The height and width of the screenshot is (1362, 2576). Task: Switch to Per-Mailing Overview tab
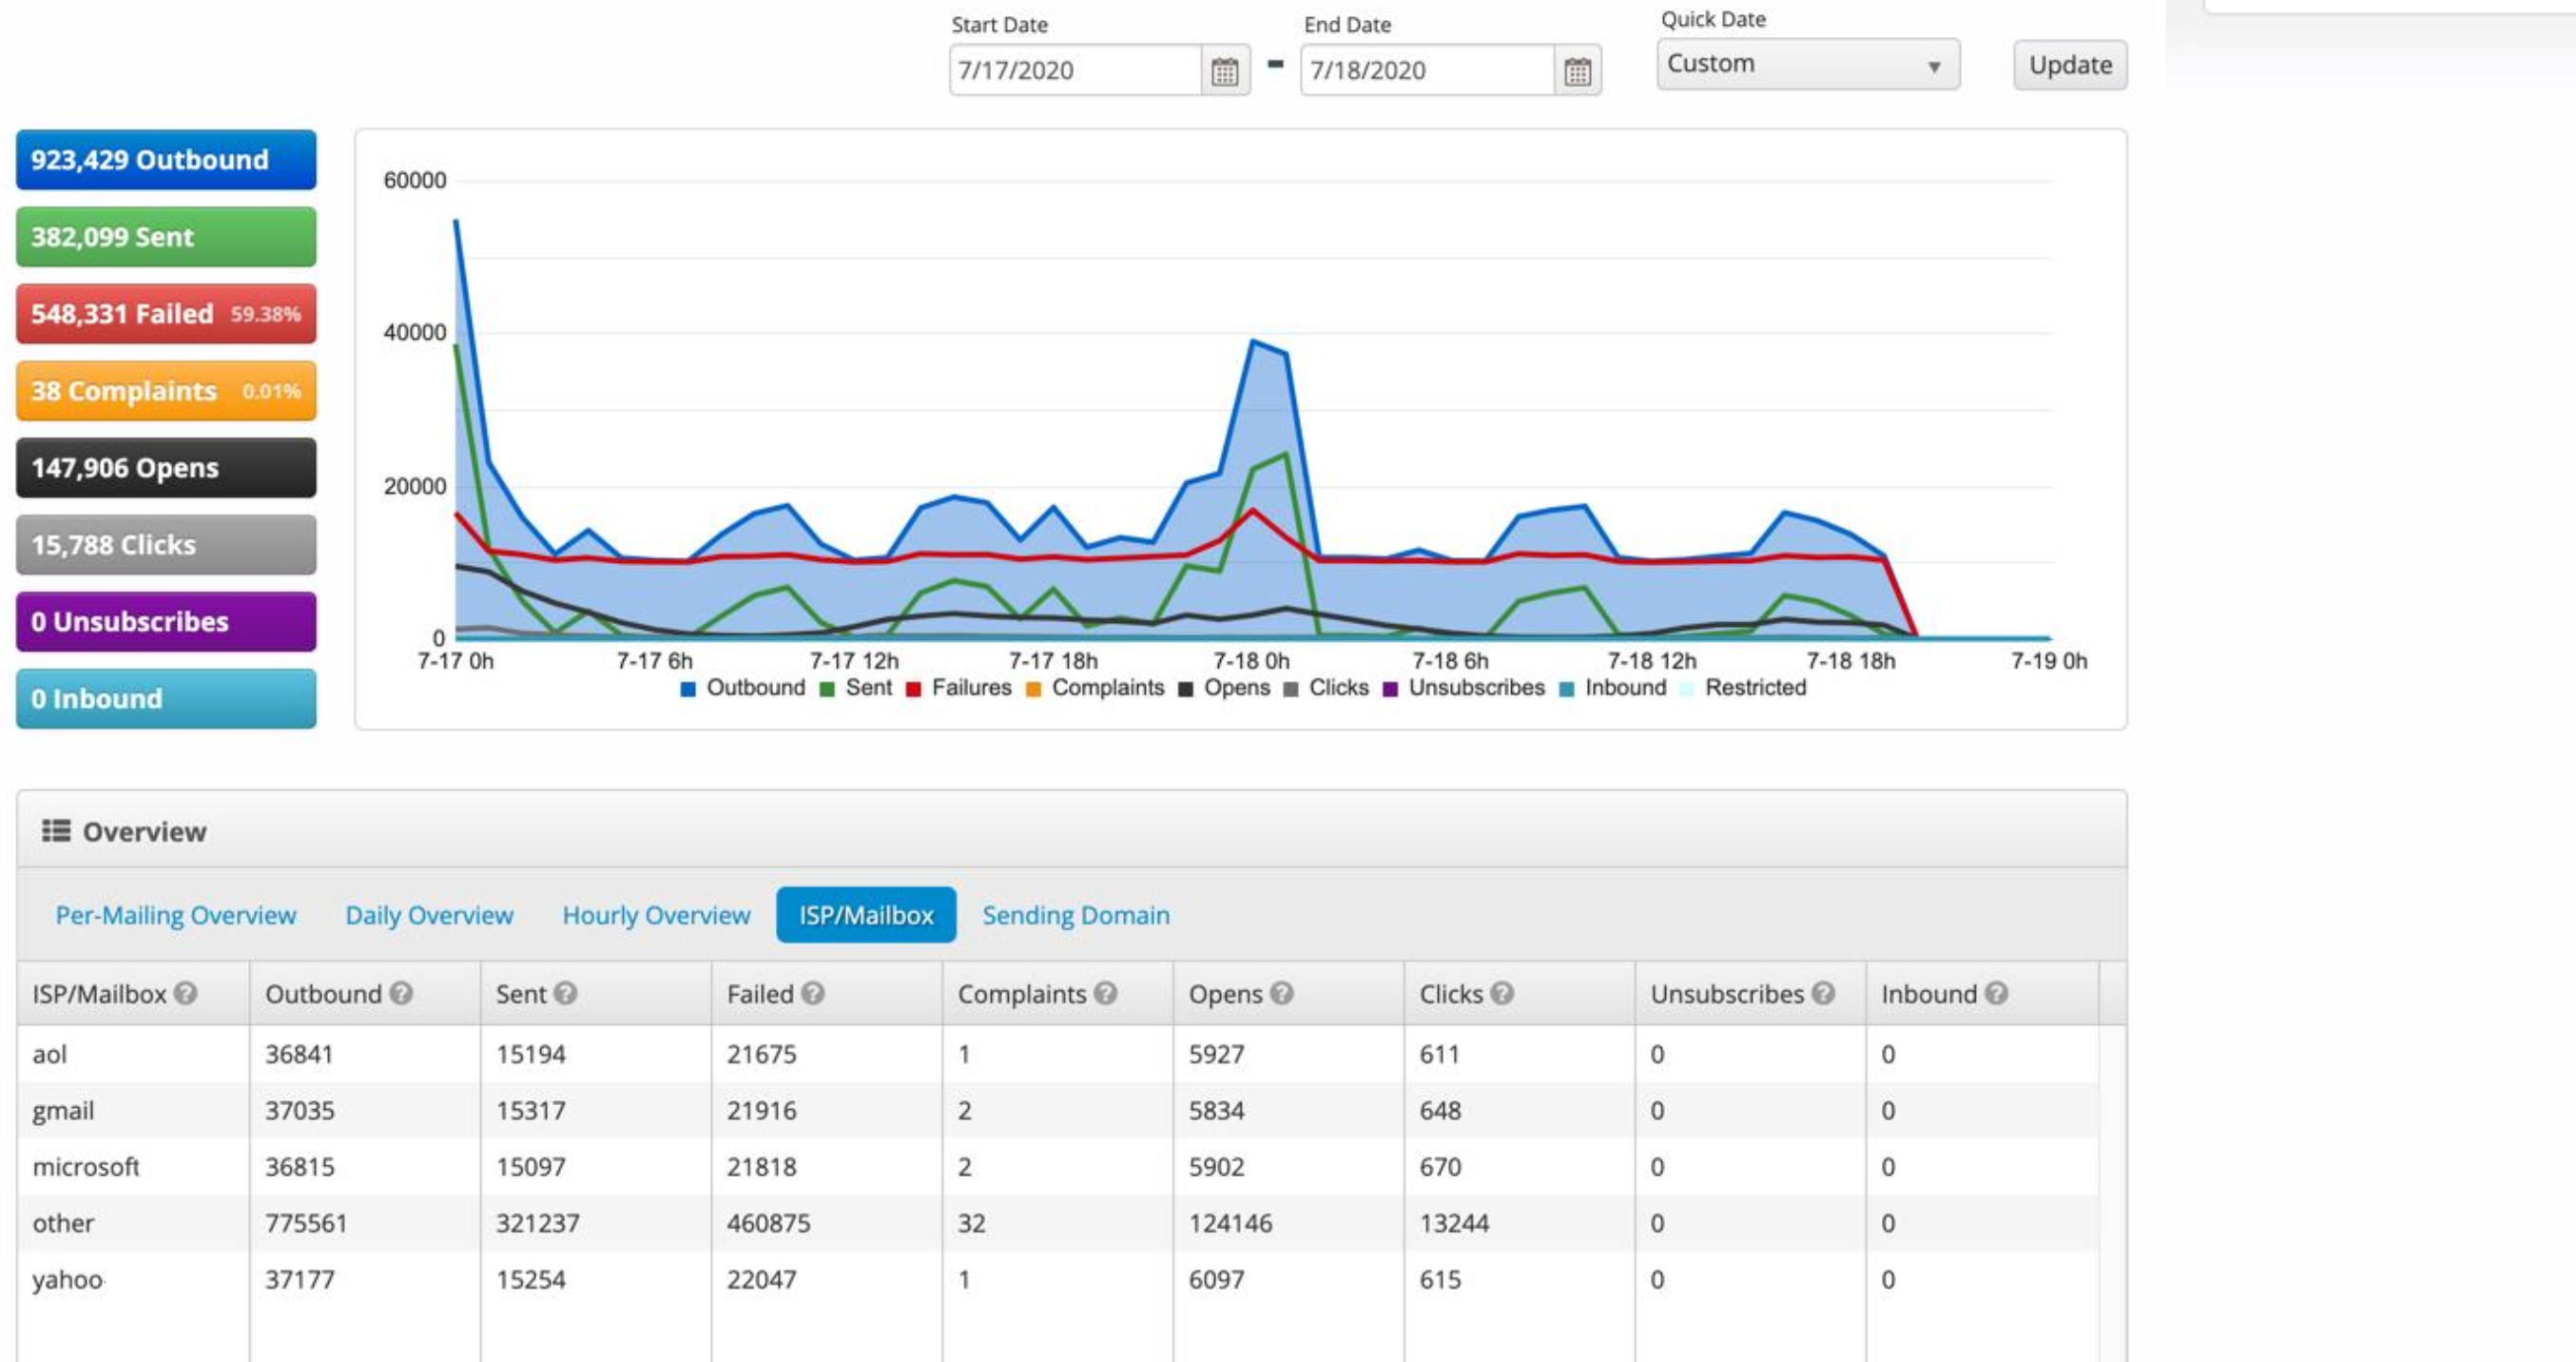(176, 915)
